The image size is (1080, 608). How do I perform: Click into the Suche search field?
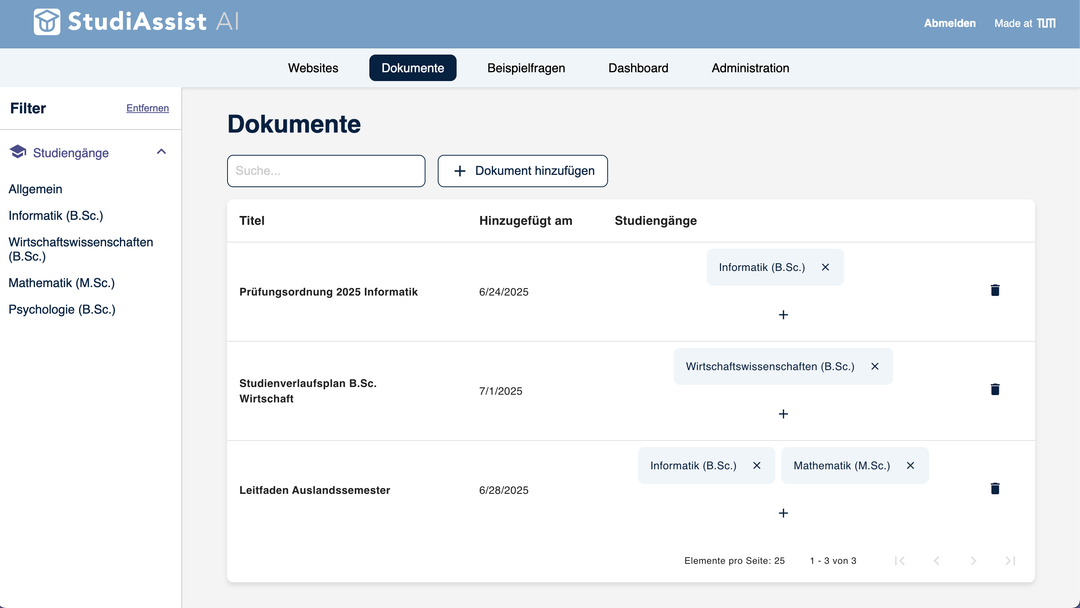tap(326, 171)
